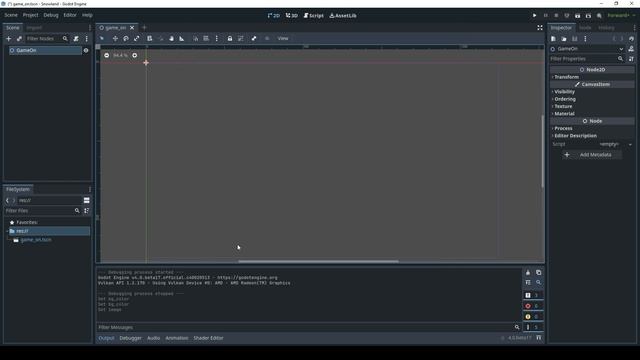
Task: Copy the output log selection
Action: [x=538, y=272]
